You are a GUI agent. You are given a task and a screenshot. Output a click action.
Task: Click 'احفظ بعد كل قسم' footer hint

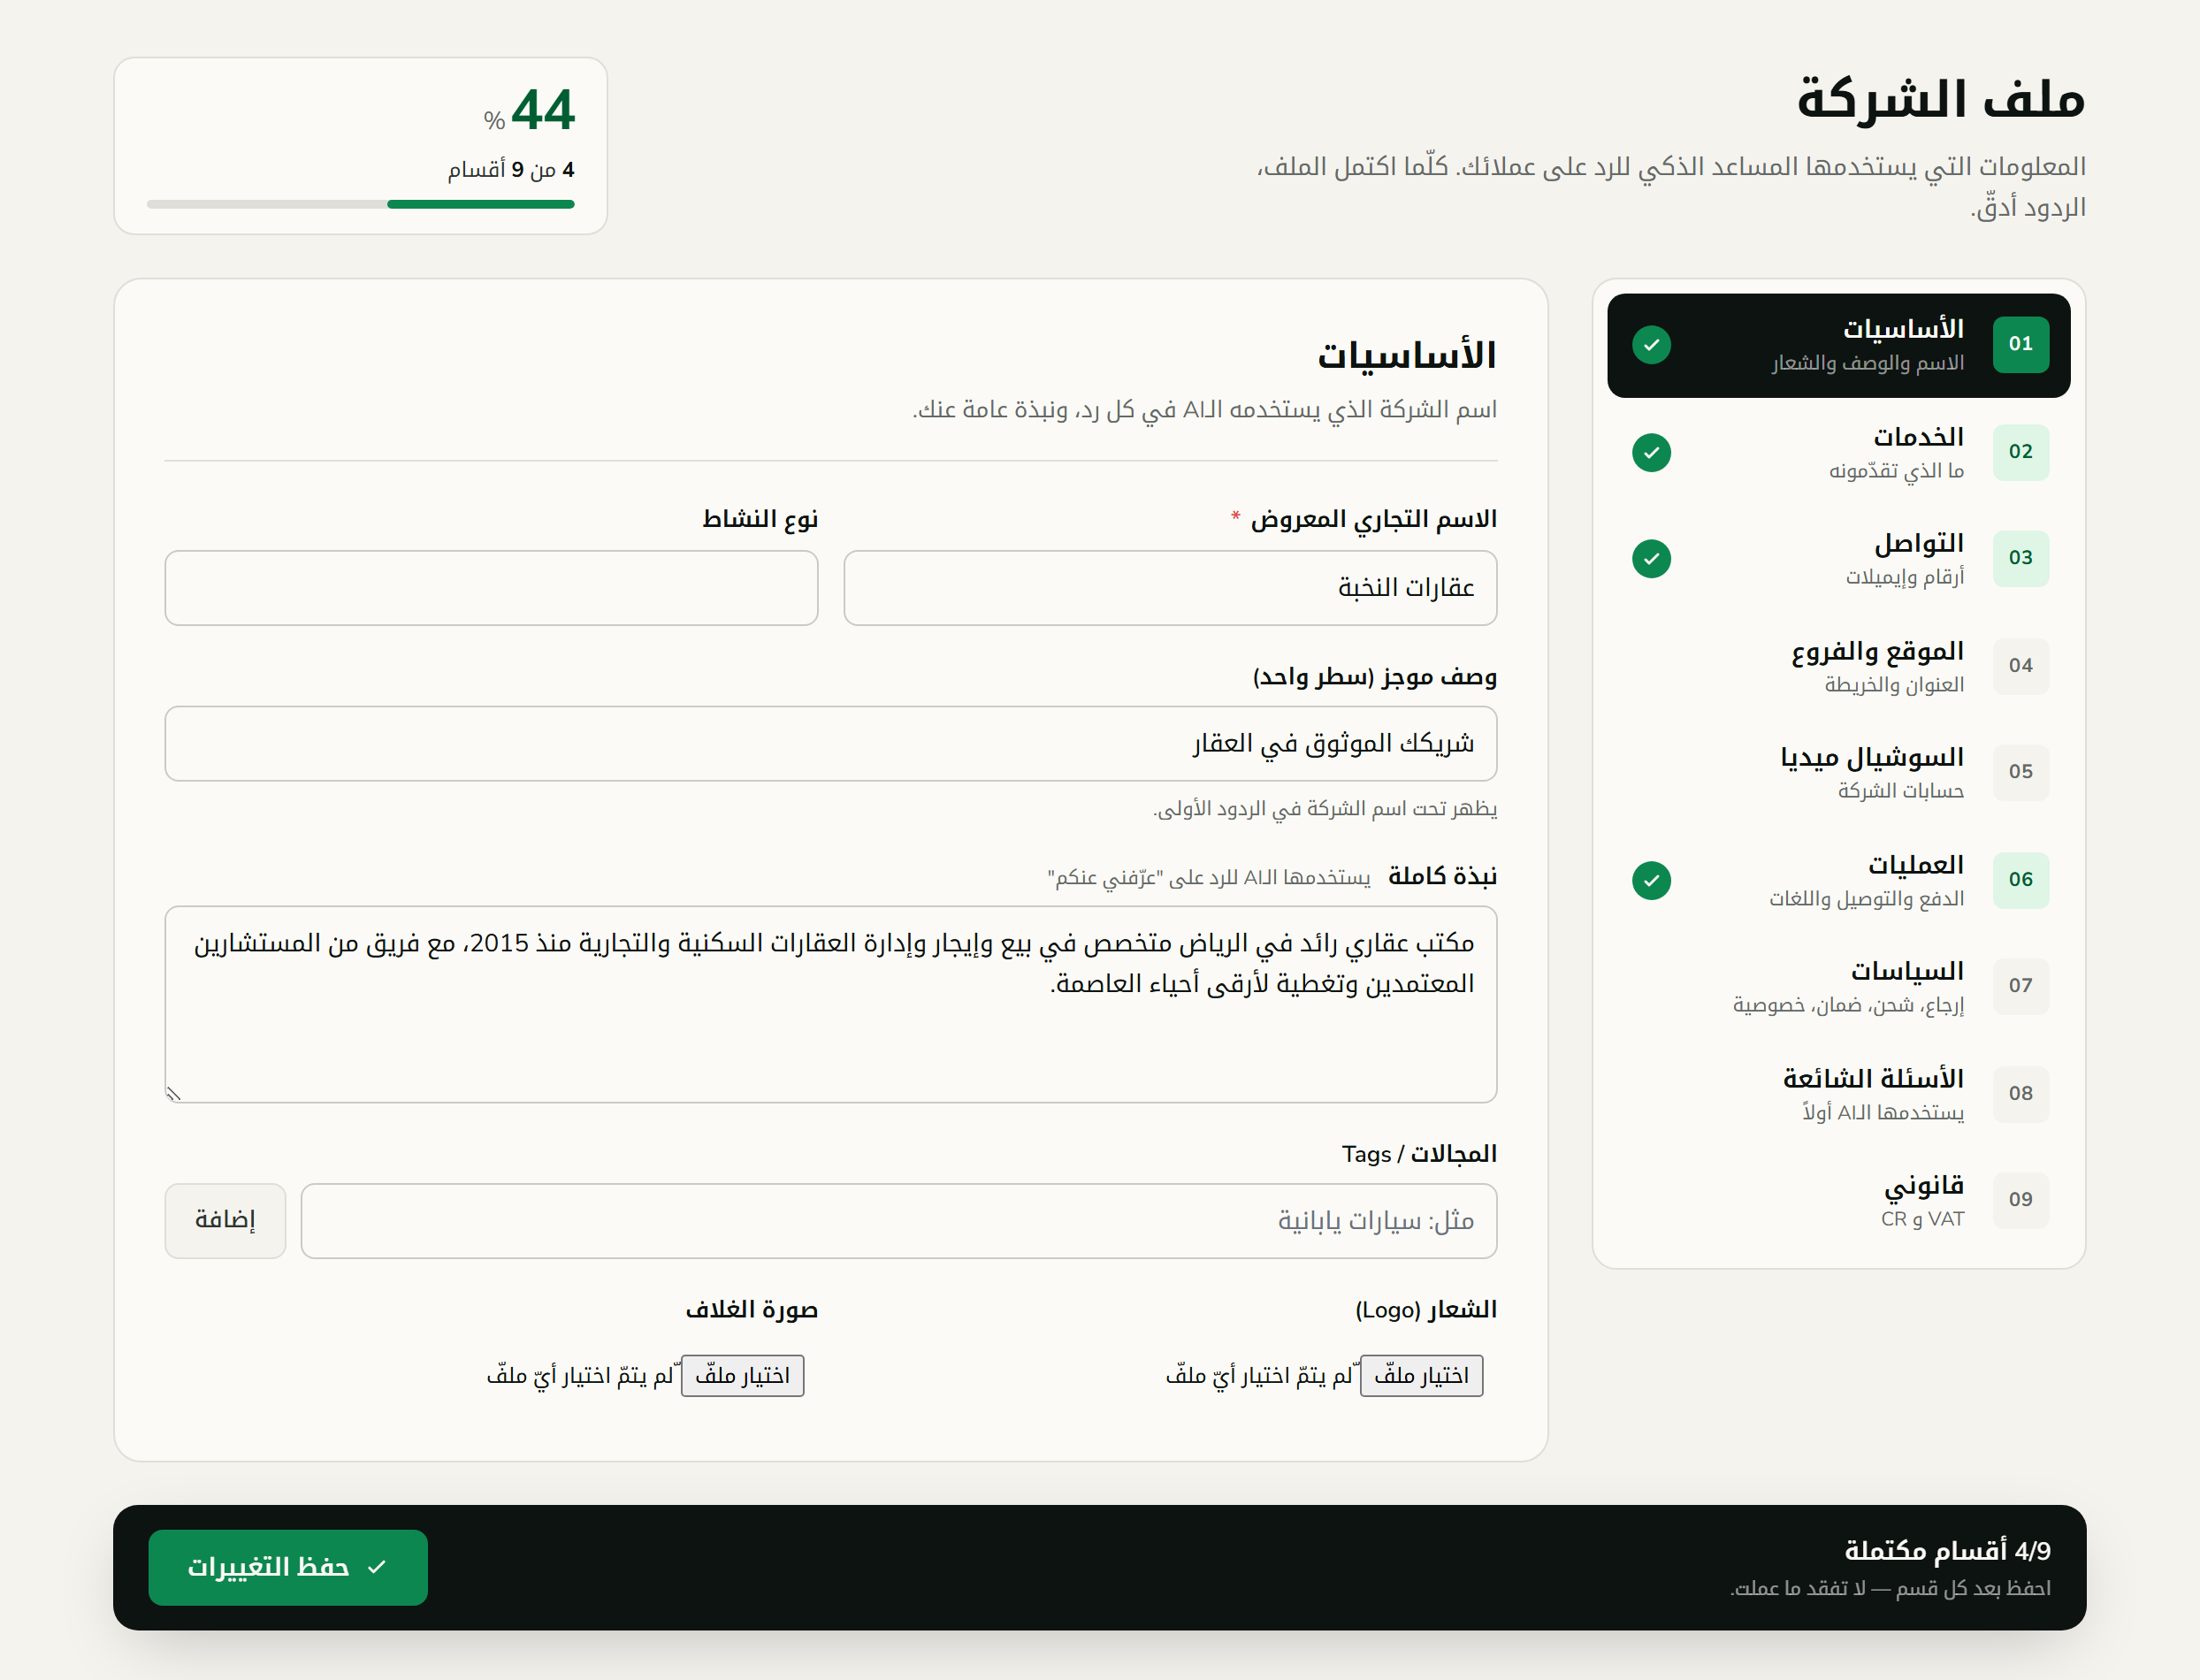1890,1588
